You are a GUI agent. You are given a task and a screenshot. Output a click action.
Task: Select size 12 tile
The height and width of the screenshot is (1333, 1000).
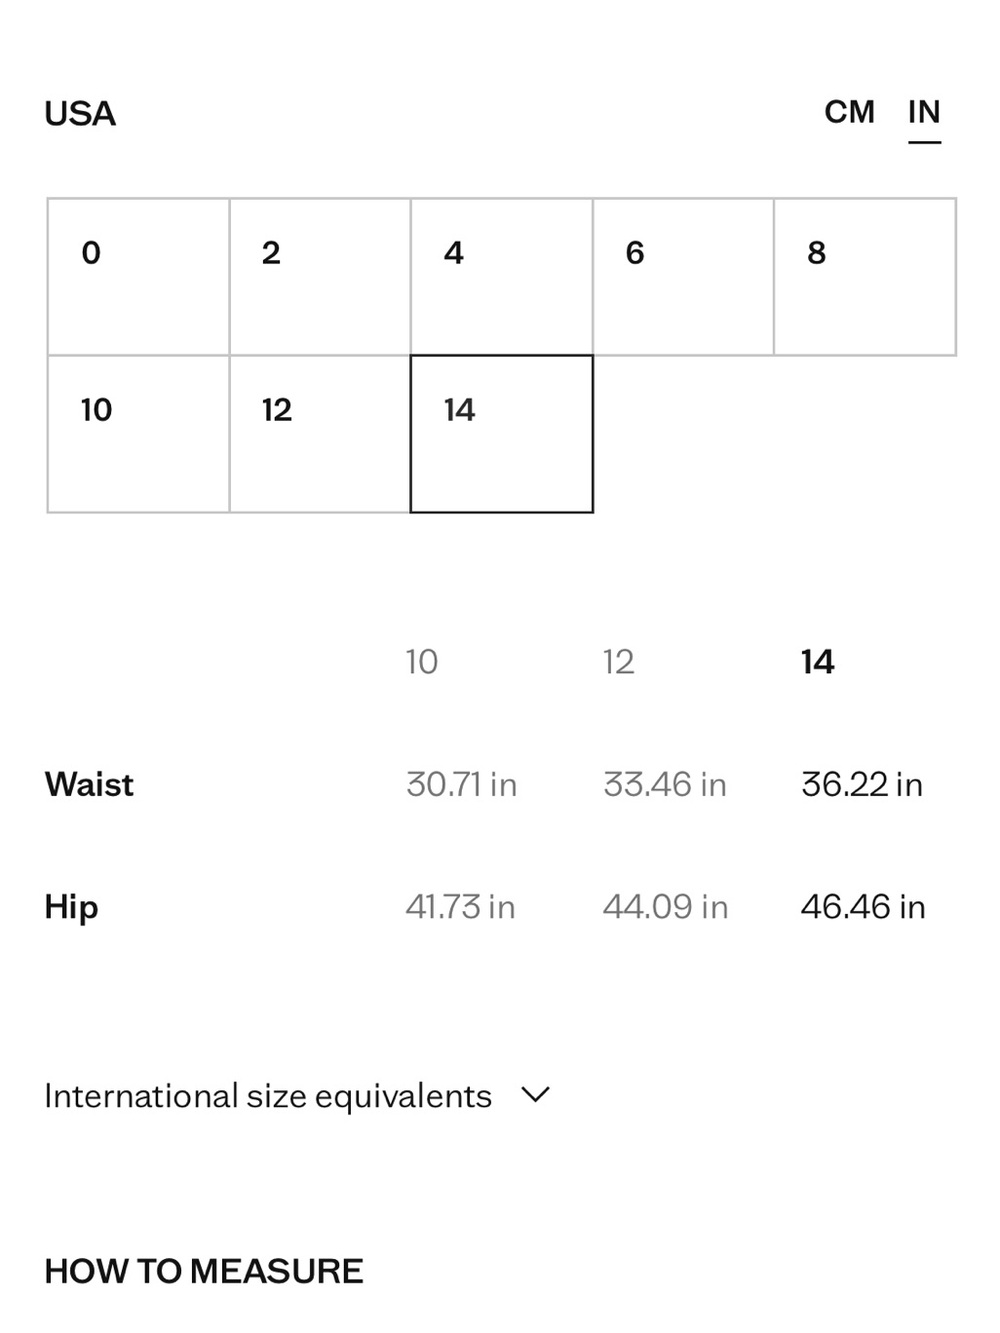320,434
